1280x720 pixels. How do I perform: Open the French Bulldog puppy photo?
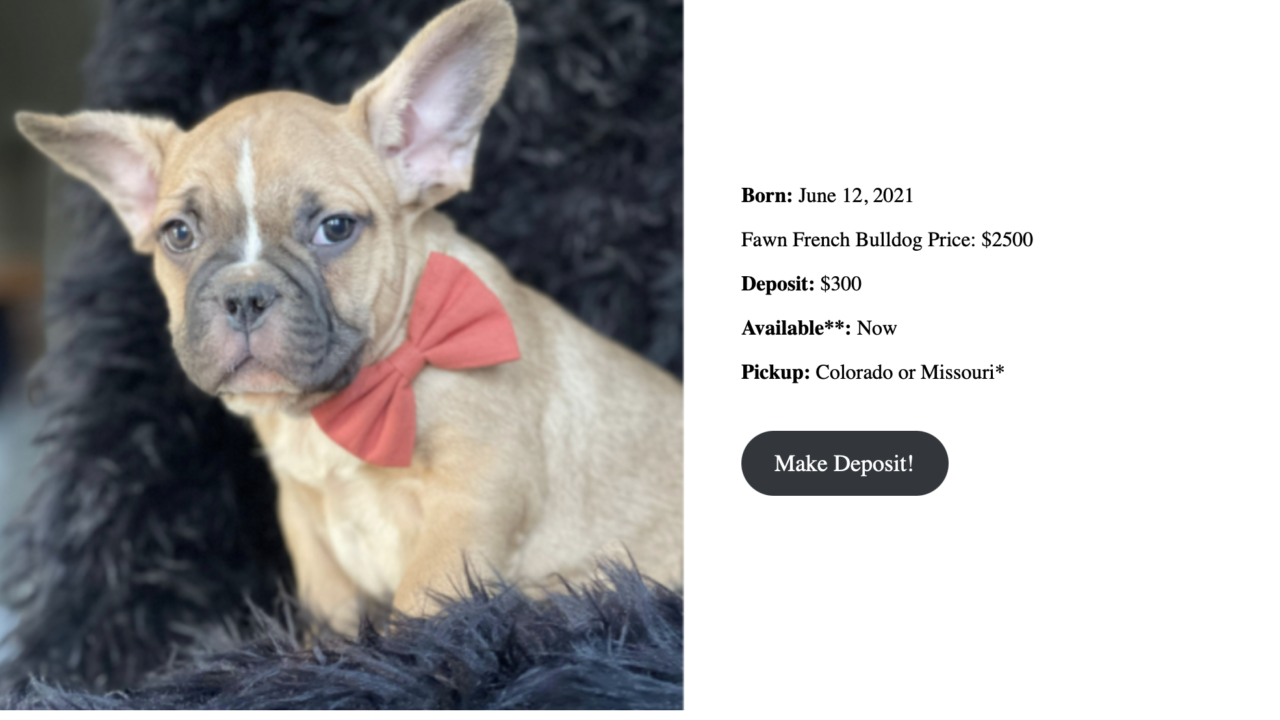click(341, 355)
